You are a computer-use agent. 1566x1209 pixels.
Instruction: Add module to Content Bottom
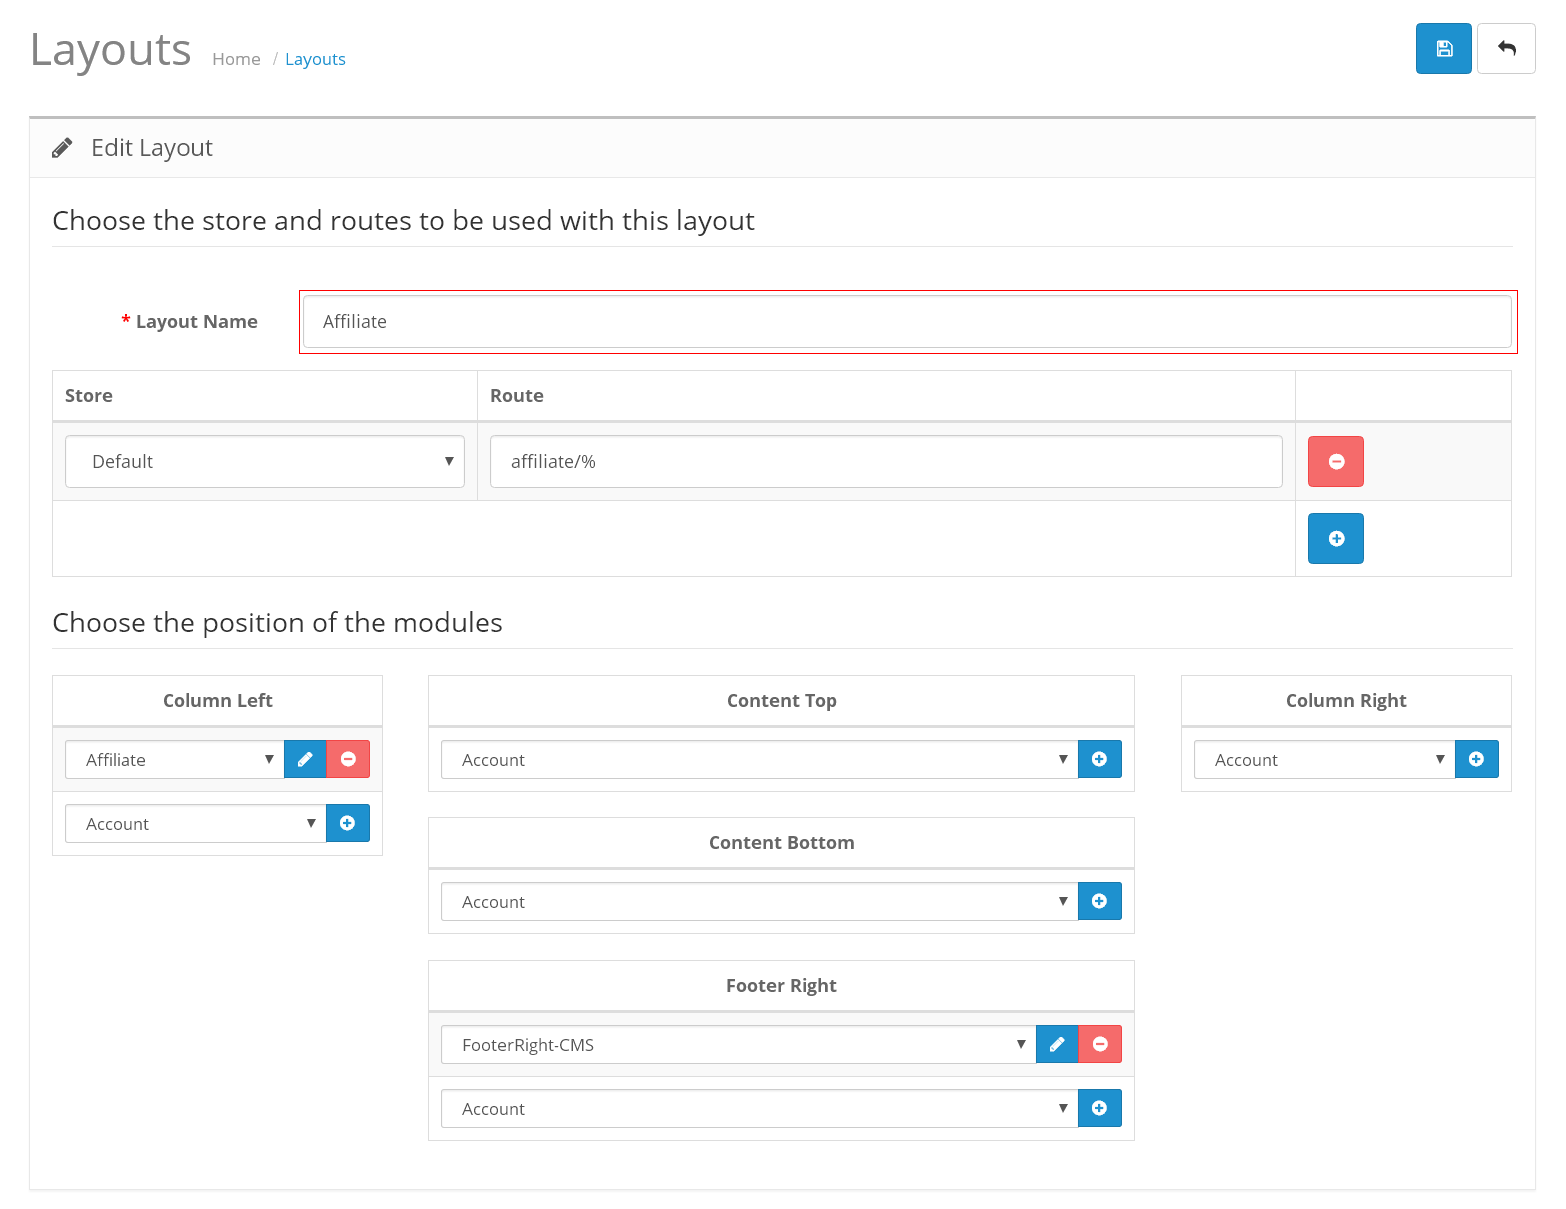tap(1099, 902)
